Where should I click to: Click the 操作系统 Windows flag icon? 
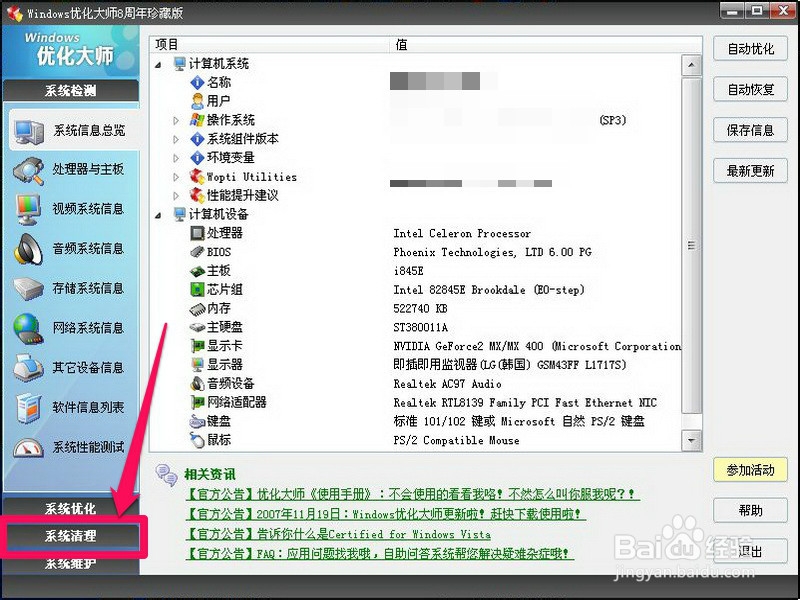197,120
